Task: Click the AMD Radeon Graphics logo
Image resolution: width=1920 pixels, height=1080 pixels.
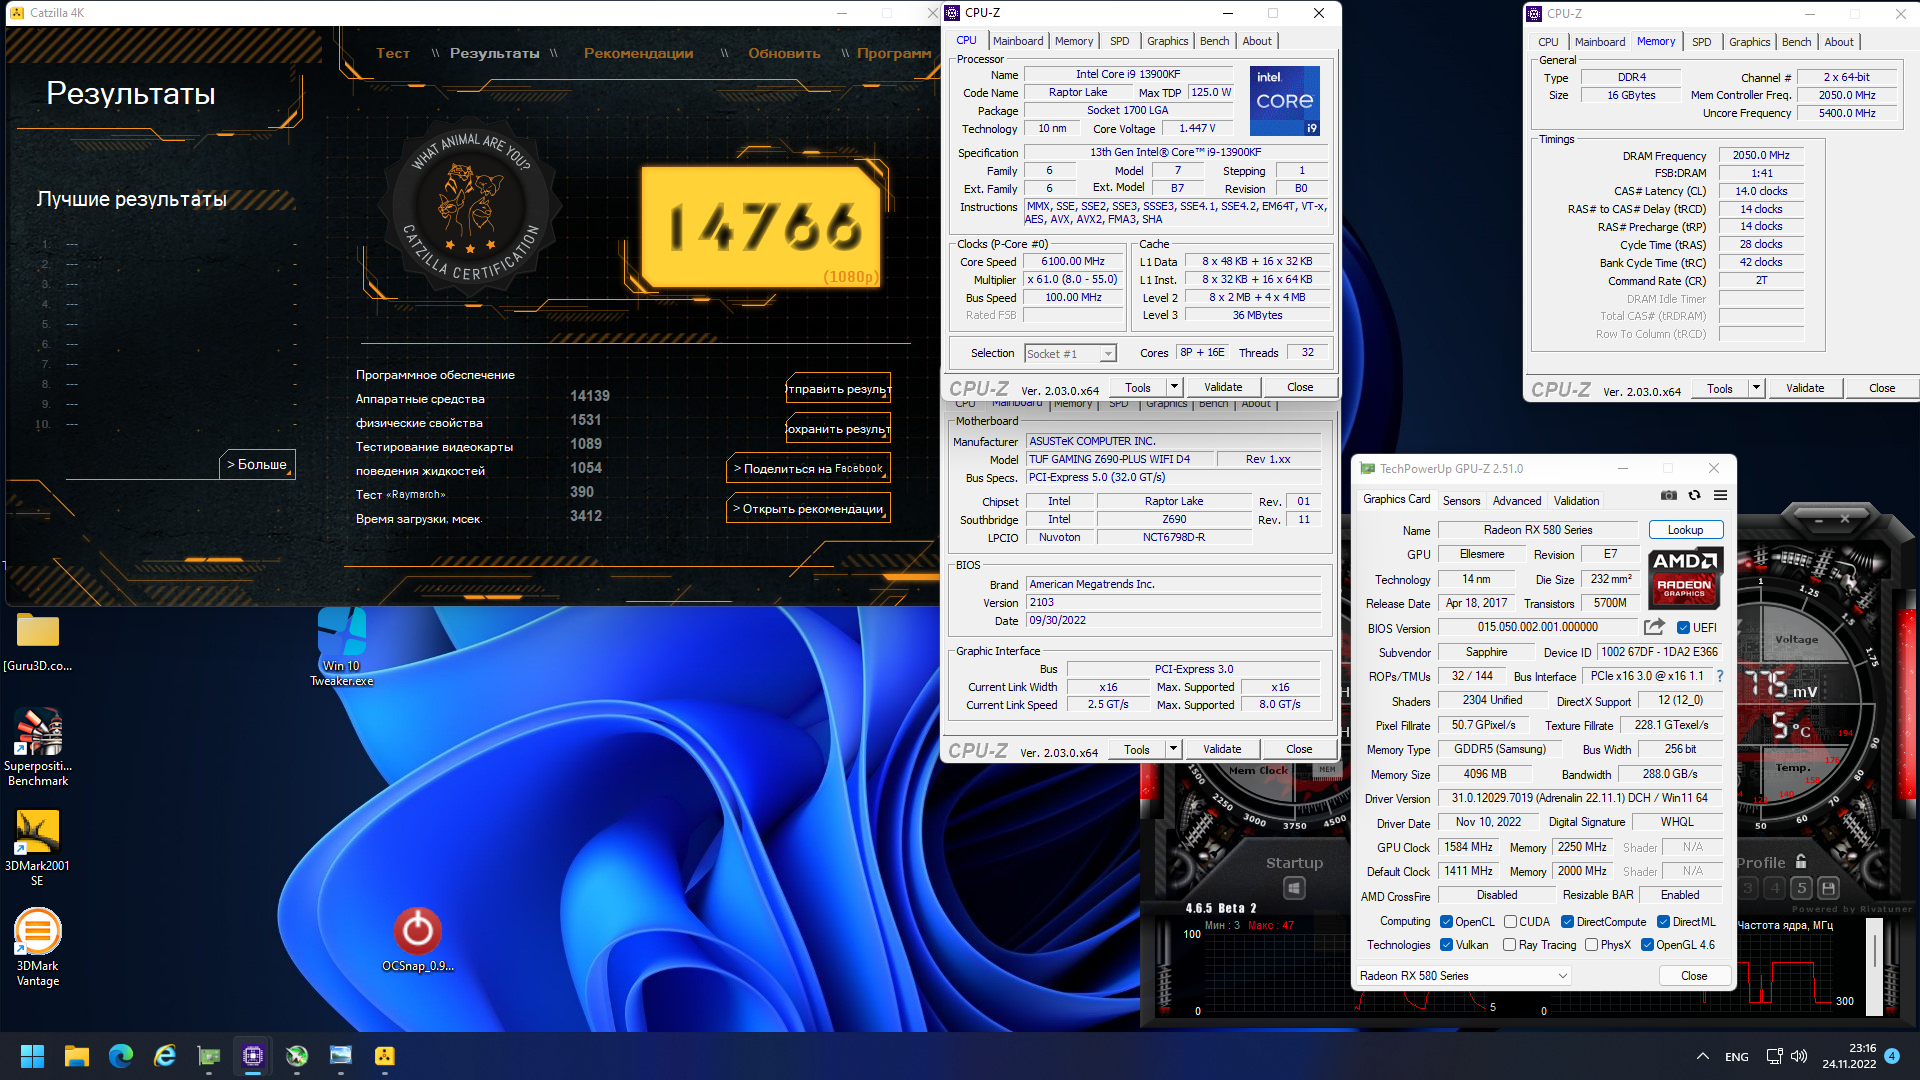Action: click(1684, 578)
